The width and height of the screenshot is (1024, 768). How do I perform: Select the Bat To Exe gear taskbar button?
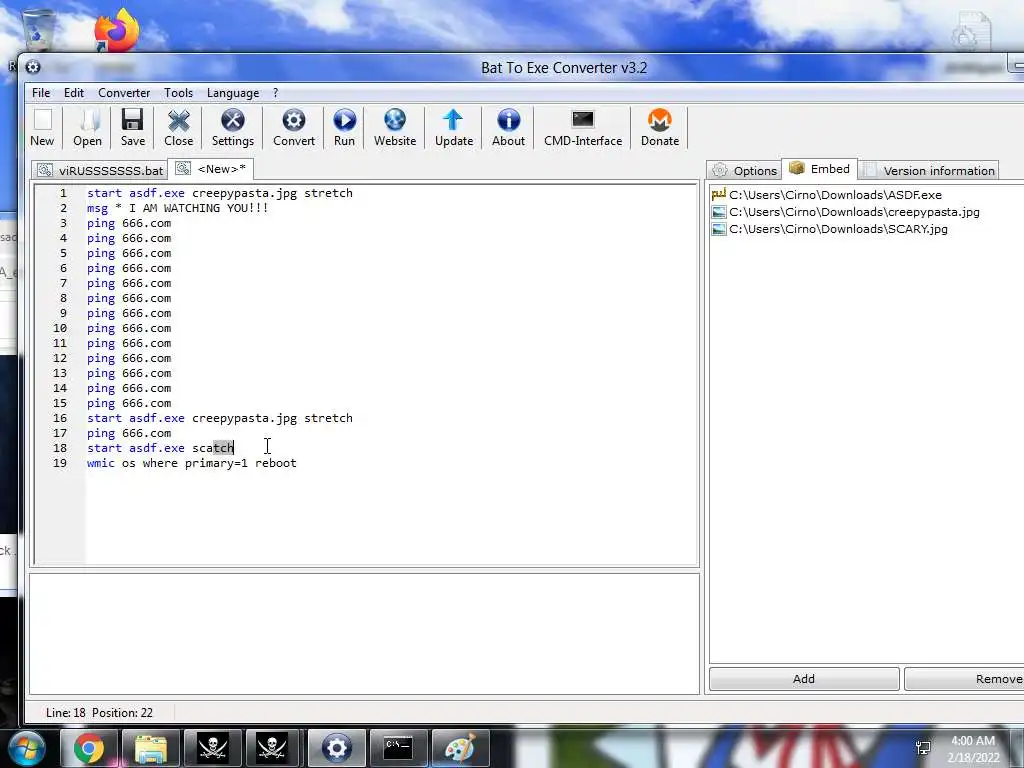(336, 748)
